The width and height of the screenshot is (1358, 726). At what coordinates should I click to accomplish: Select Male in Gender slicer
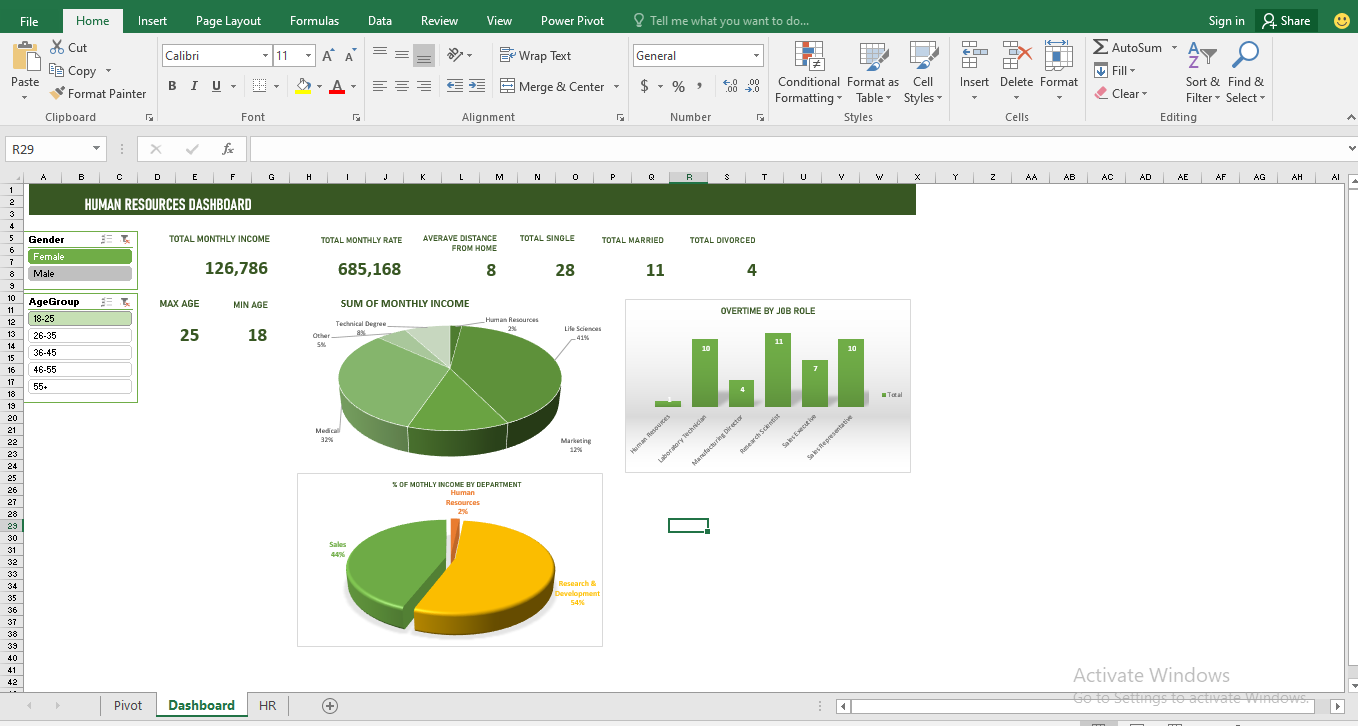(x=80, y=274)
